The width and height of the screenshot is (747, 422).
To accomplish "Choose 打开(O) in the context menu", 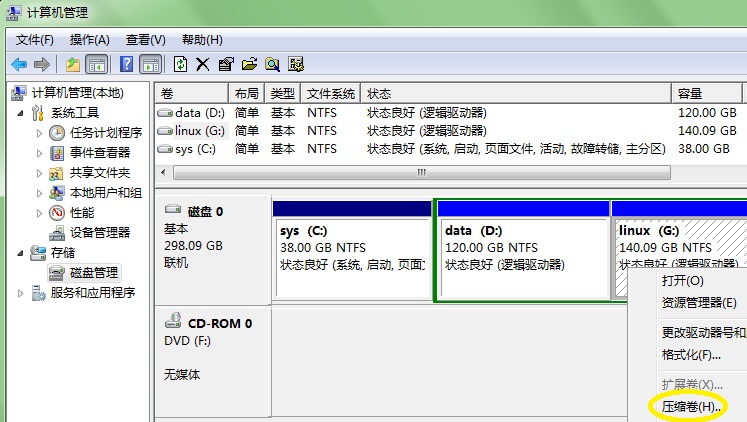I will (x=683, y=281).
